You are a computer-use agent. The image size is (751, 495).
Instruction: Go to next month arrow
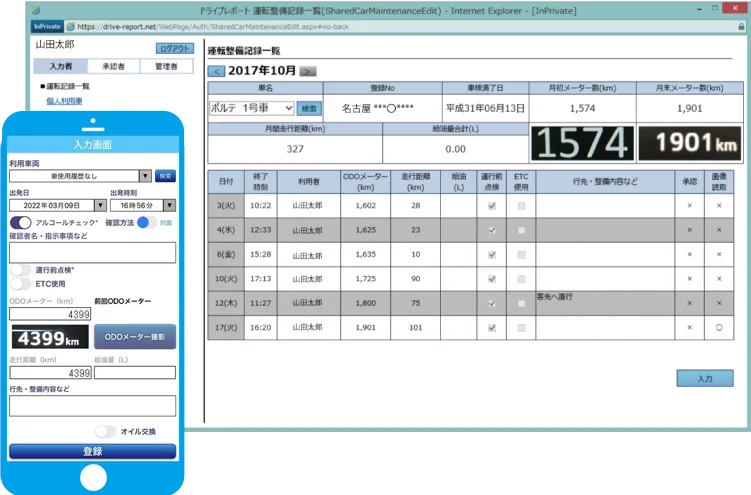pyautogui.click(x=308, y=71)
